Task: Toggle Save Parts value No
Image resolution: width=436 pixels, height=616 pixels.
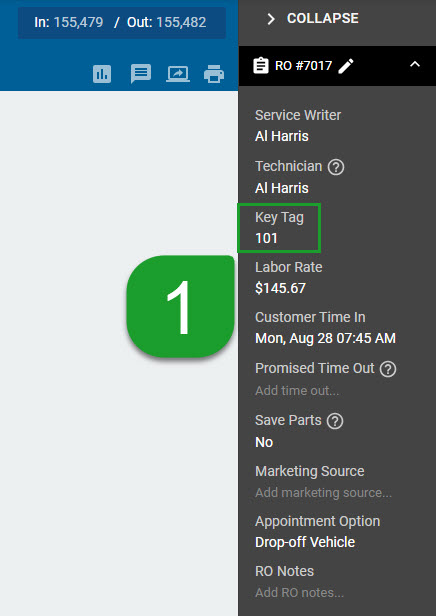Action: (264, 442)
